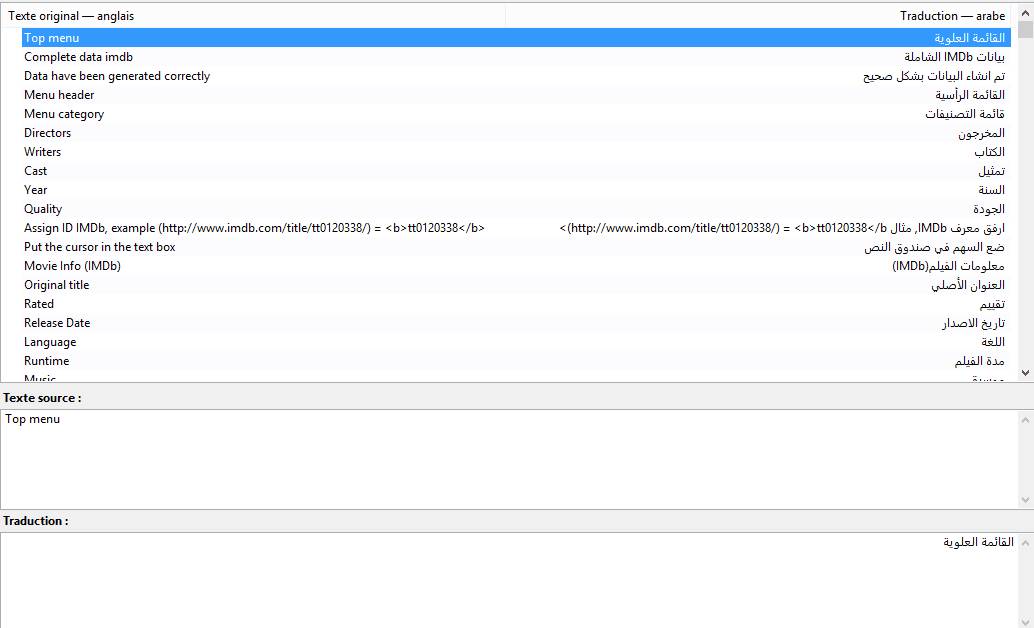1034x628 pixels.
Task: Select the 'Year' row
Action: coord(516,190)
